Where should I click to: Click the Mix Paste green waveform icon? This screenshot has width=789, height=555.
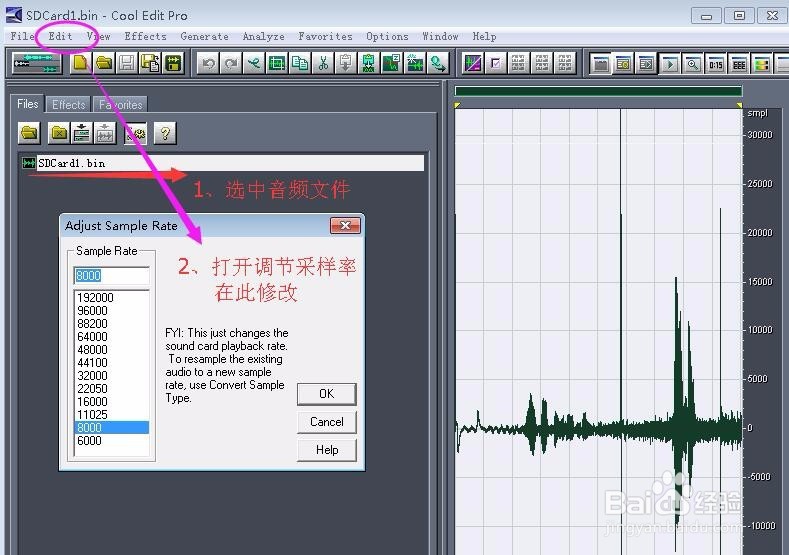(369, 63)
